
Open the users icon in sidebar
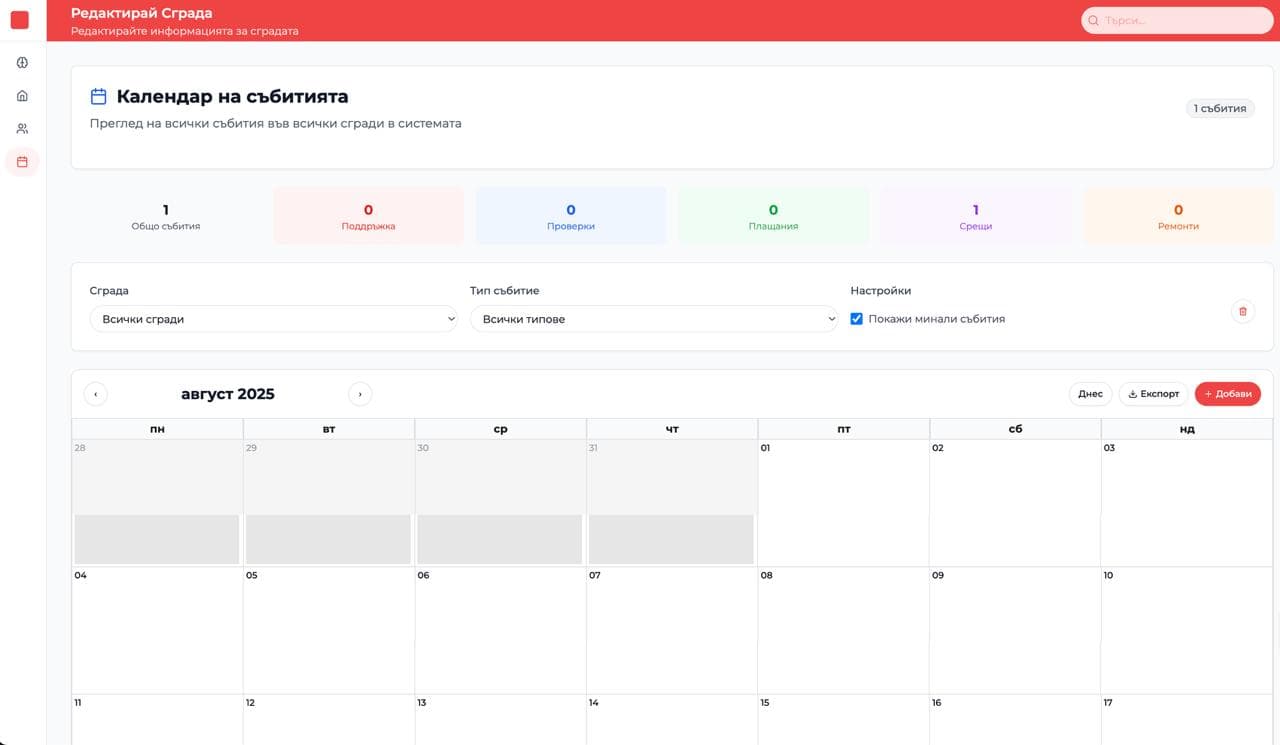(x=22, y=129)
